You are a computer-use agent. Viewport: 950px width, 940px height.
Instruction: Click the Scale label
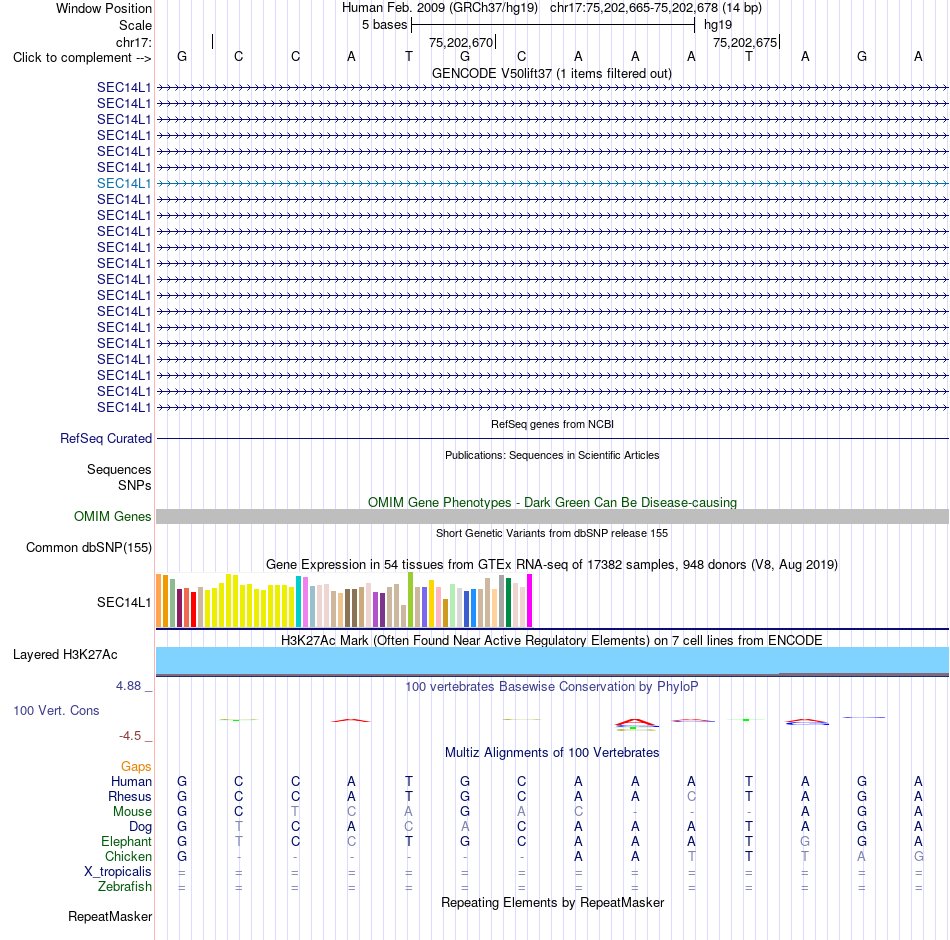[135, 25]
